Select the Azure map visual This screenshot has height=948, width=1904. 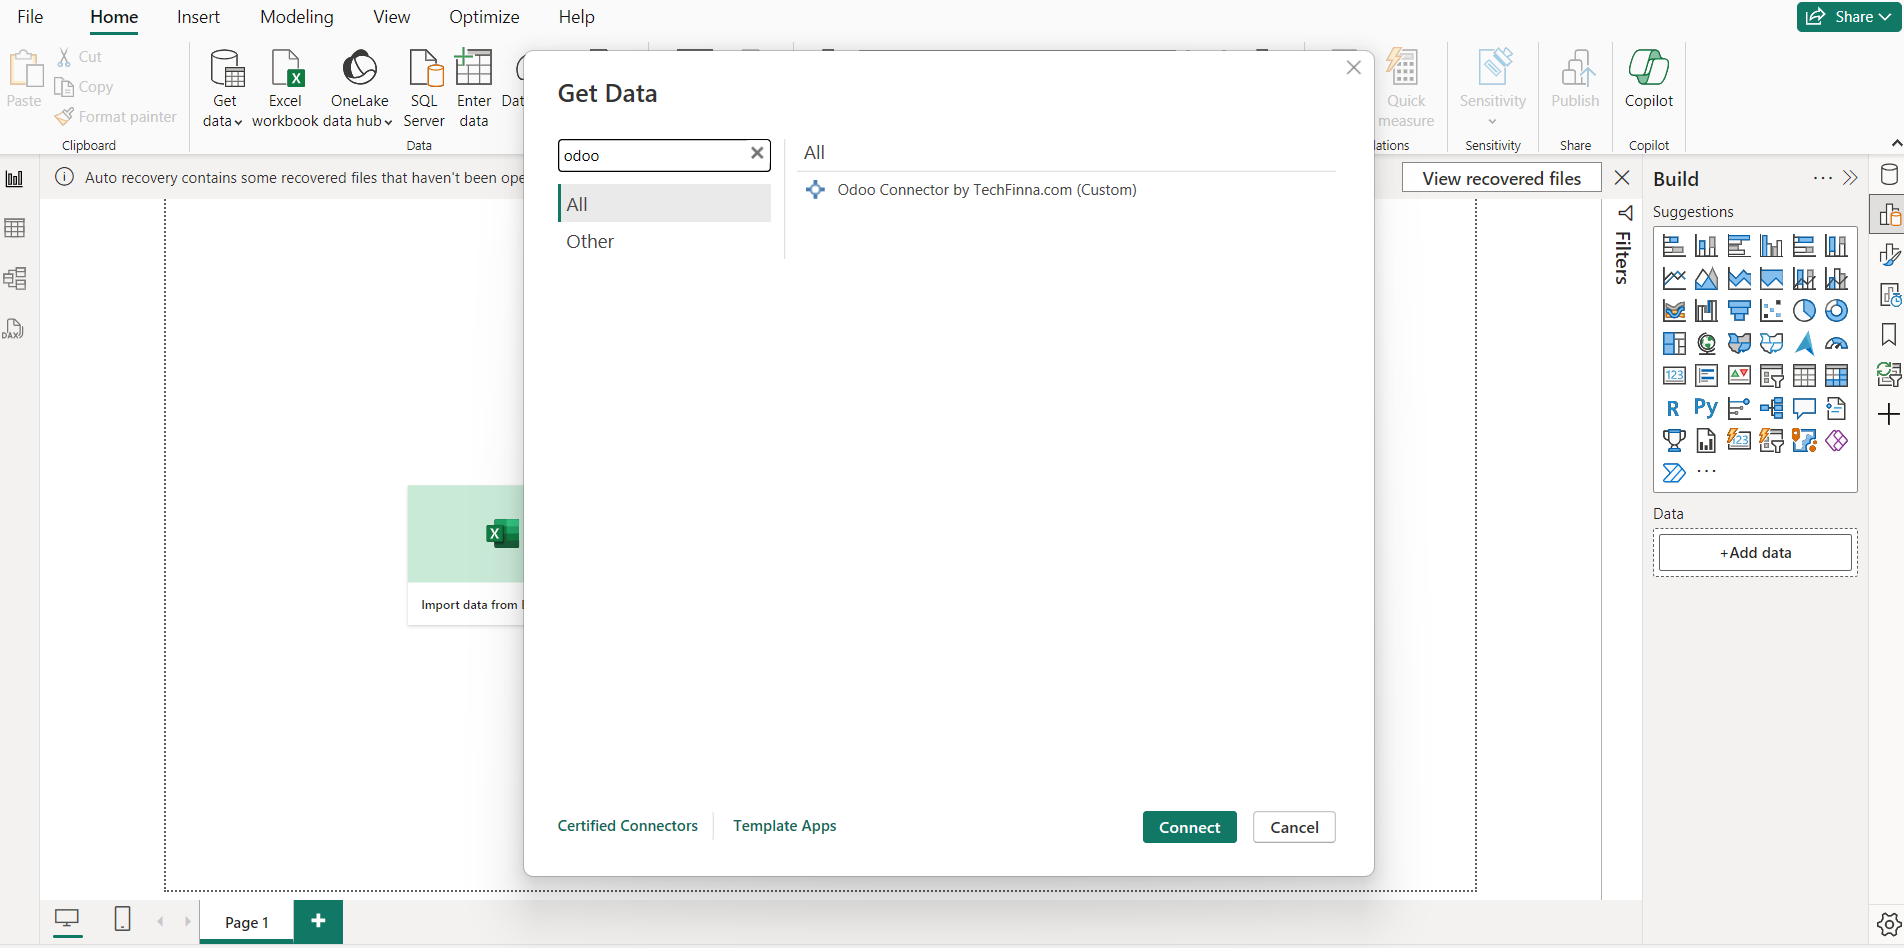[1804, 344]
